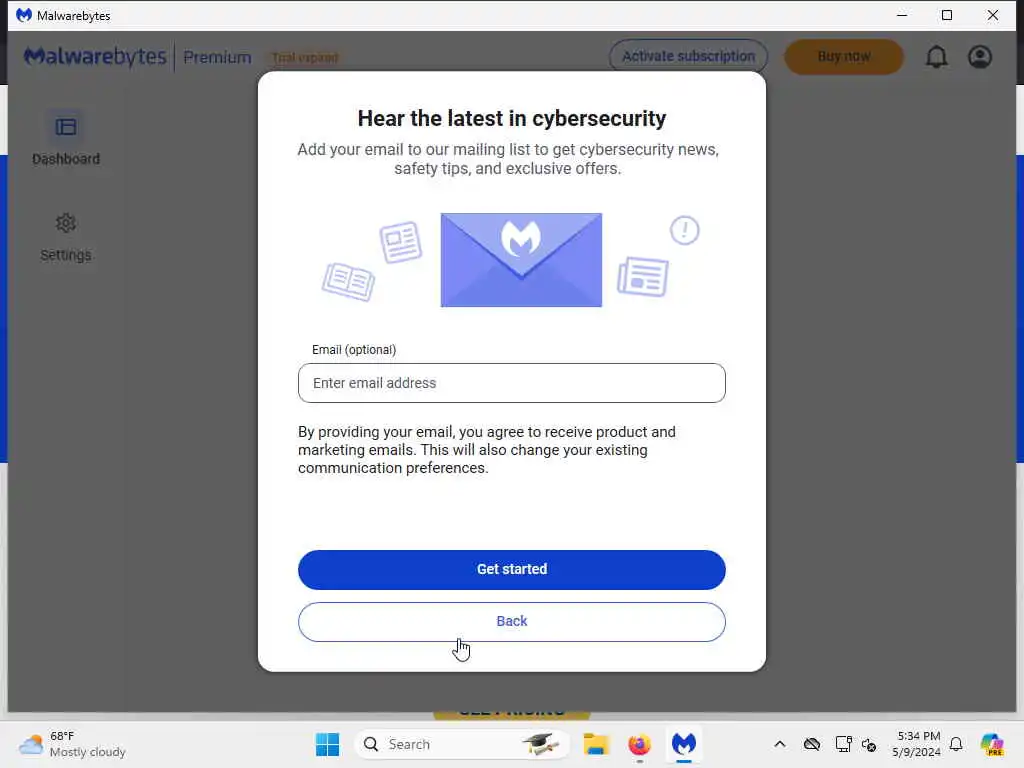Focus the Enter email address field
1024x768 pixels.
(x=511, y=383)
